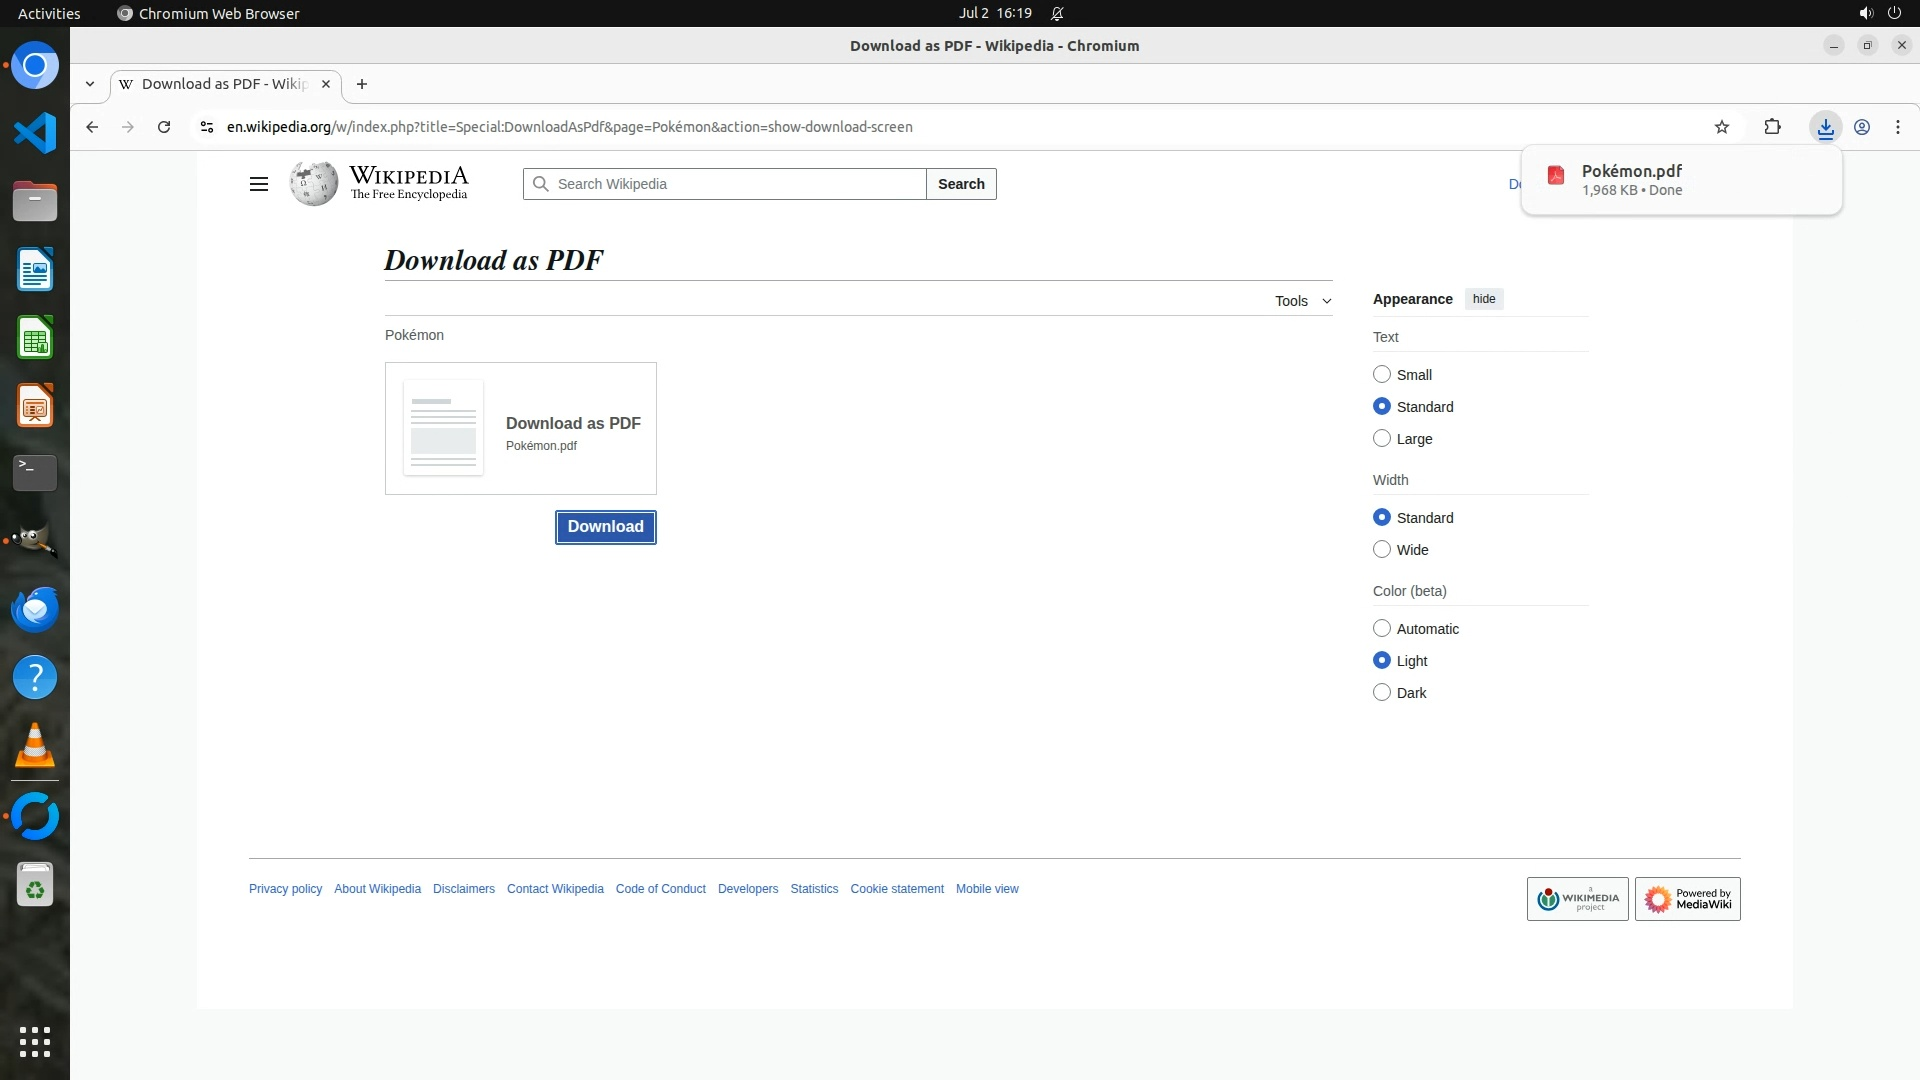Viewport: 1920px width, 1080px height.
Task: Click the Wikipedia globe logo
Action: click(x=314, y=184)
